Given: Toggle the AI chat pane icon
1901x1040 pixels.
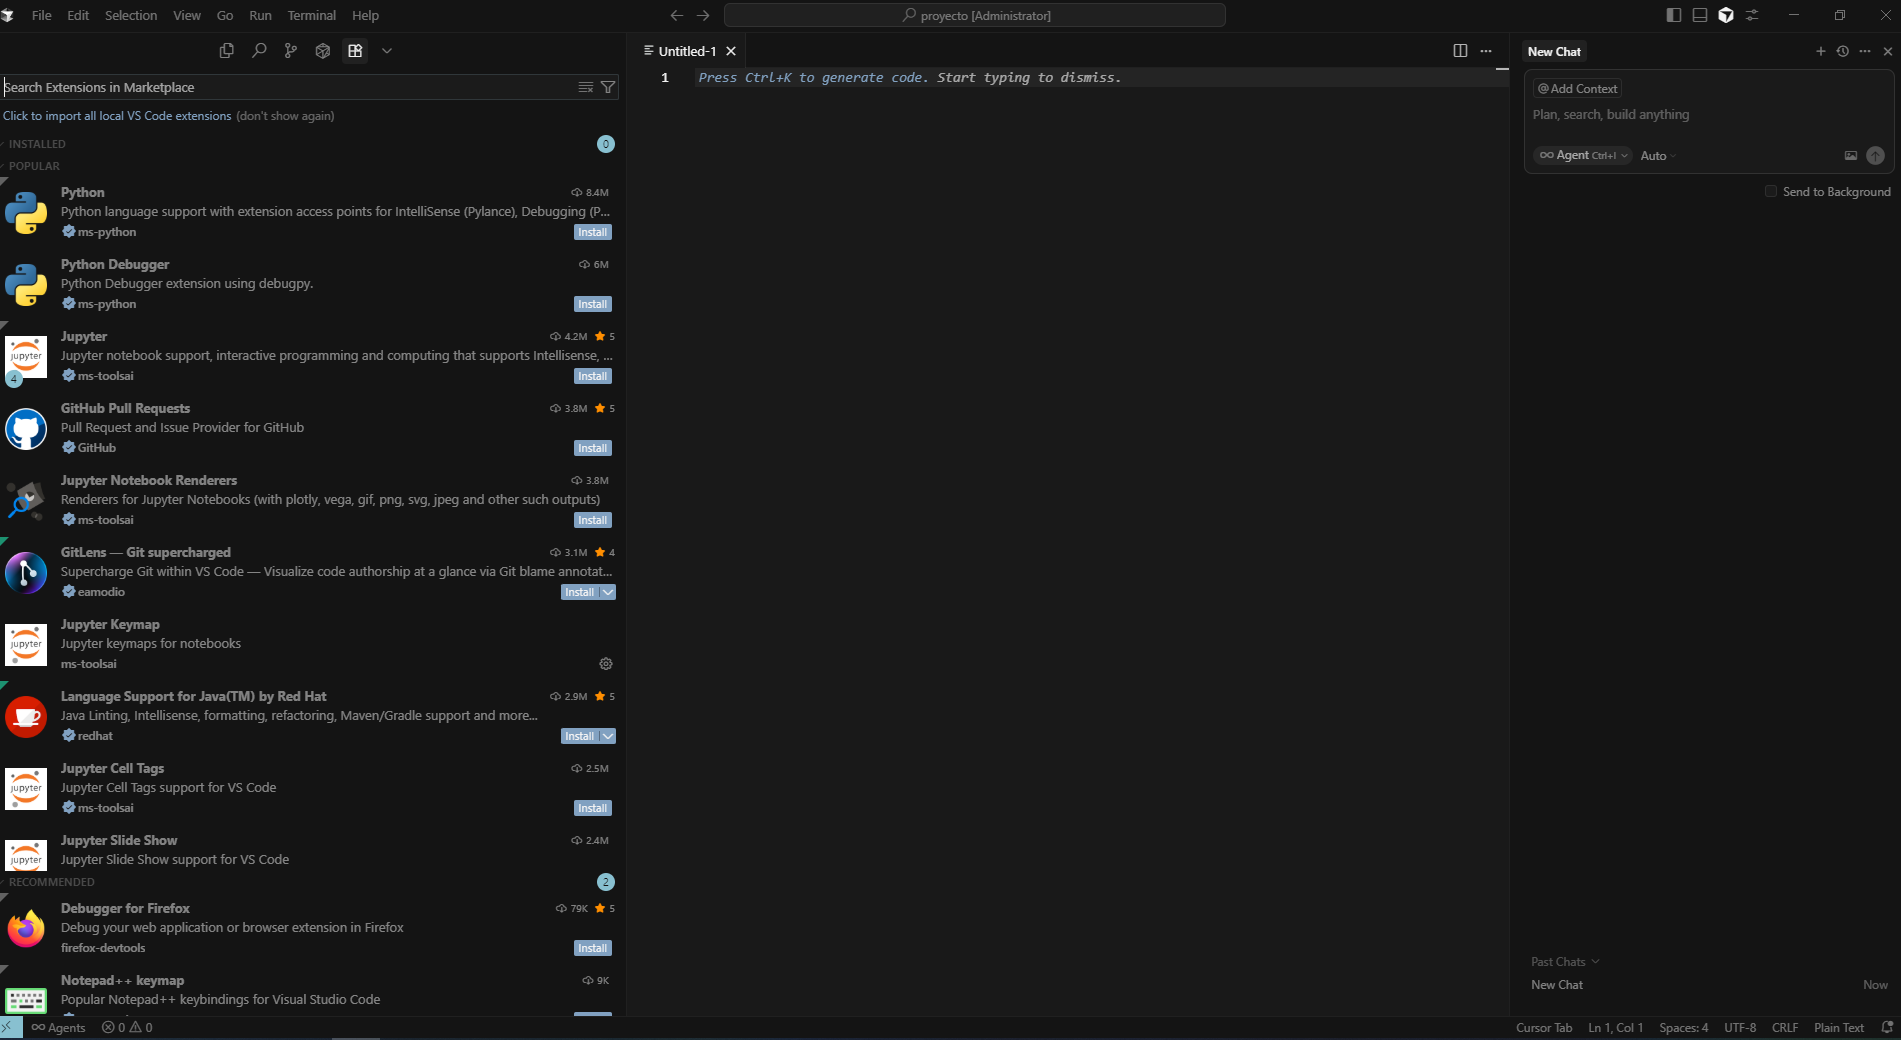Looking at the screenshot, I should 1726,15.
